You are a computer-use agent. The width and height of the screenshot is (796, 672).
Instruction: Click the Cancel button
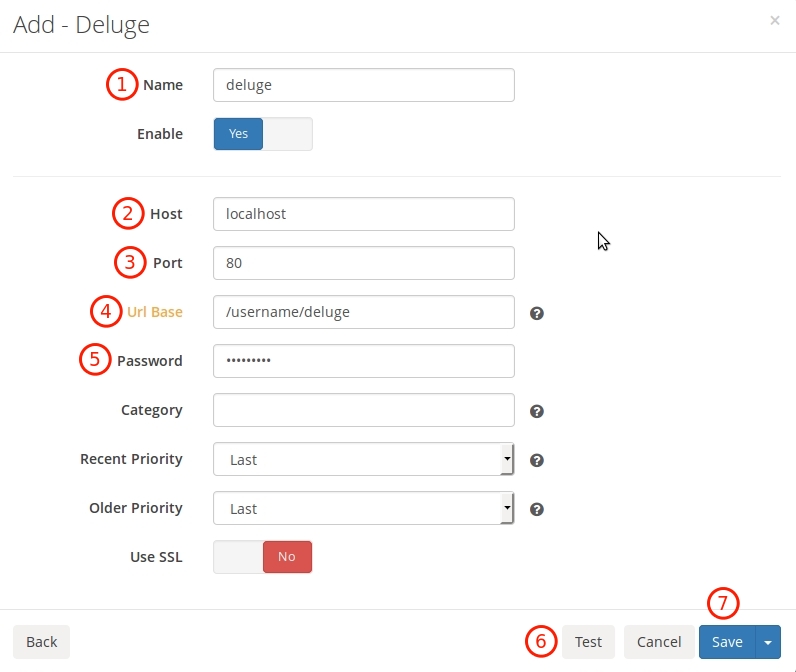point(658,642)
